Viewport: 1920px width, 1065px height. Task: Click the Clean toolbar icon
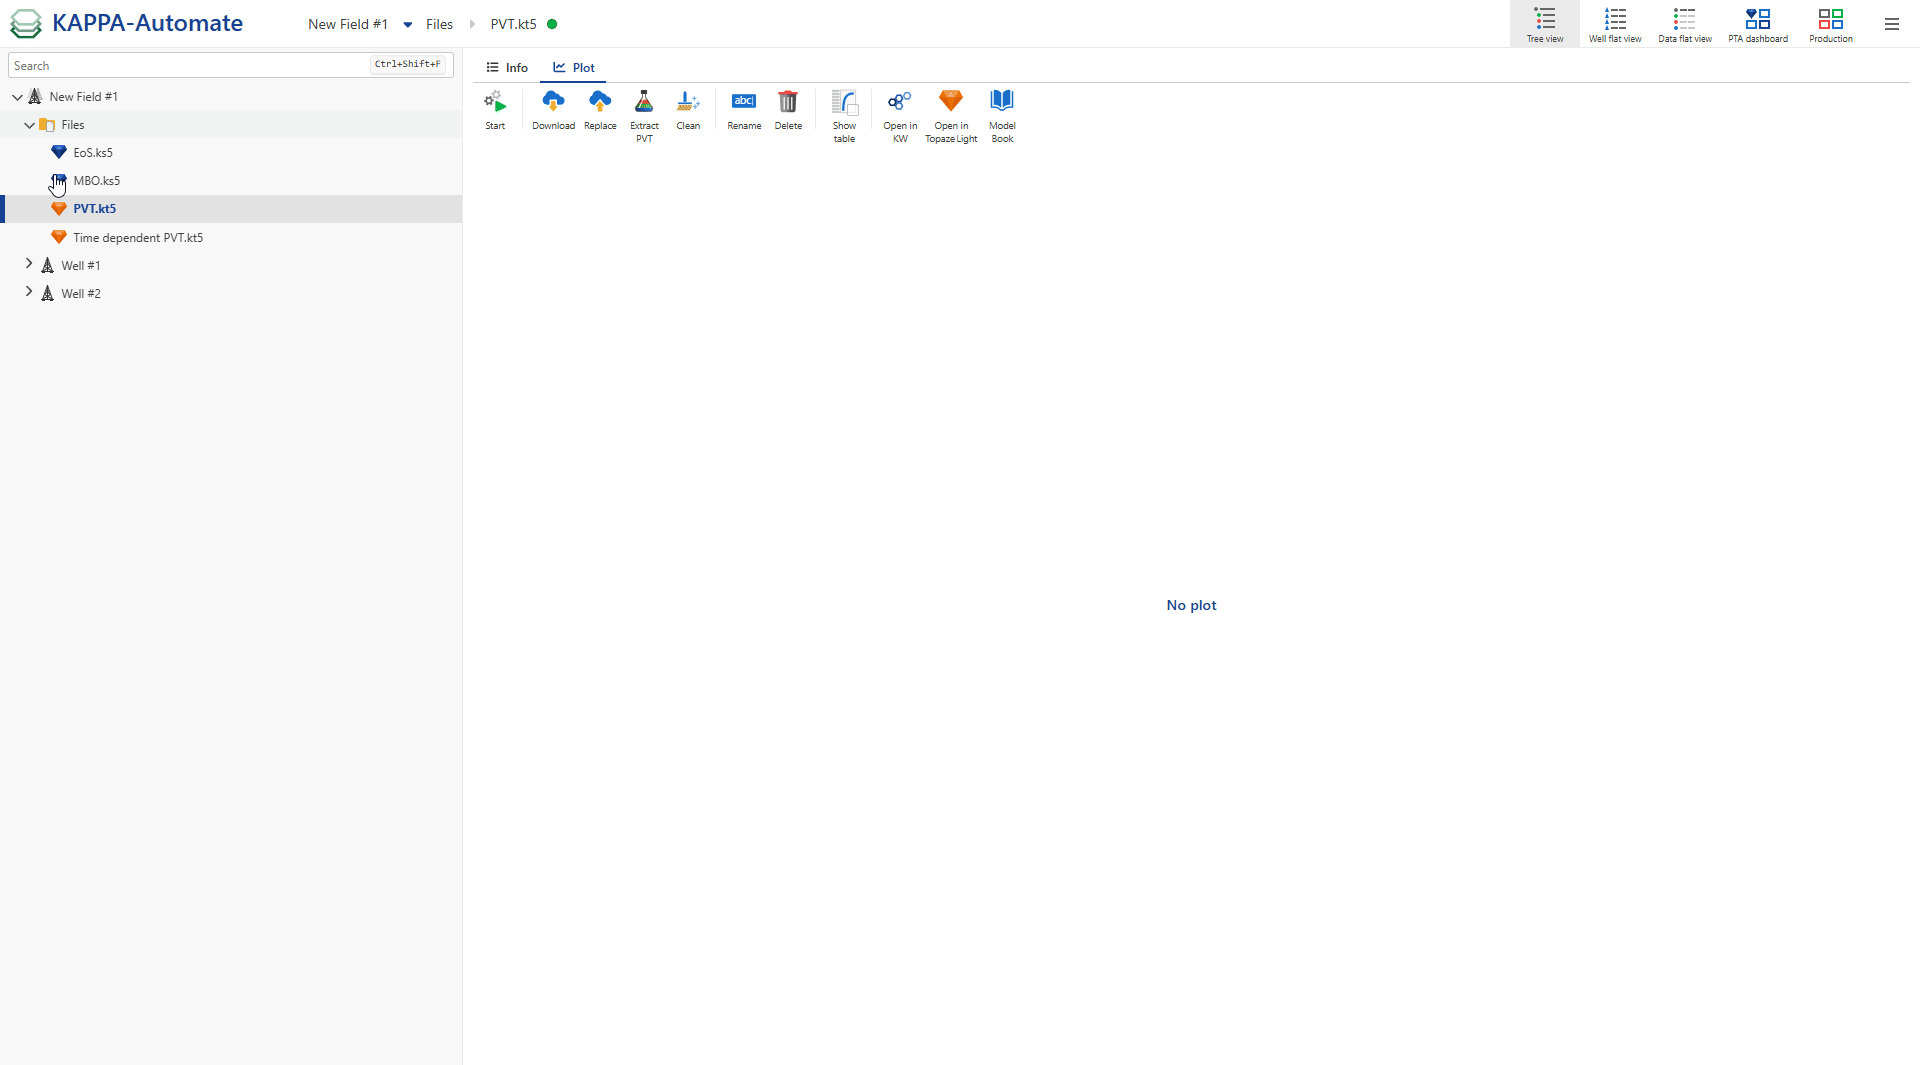pos(688,102)
